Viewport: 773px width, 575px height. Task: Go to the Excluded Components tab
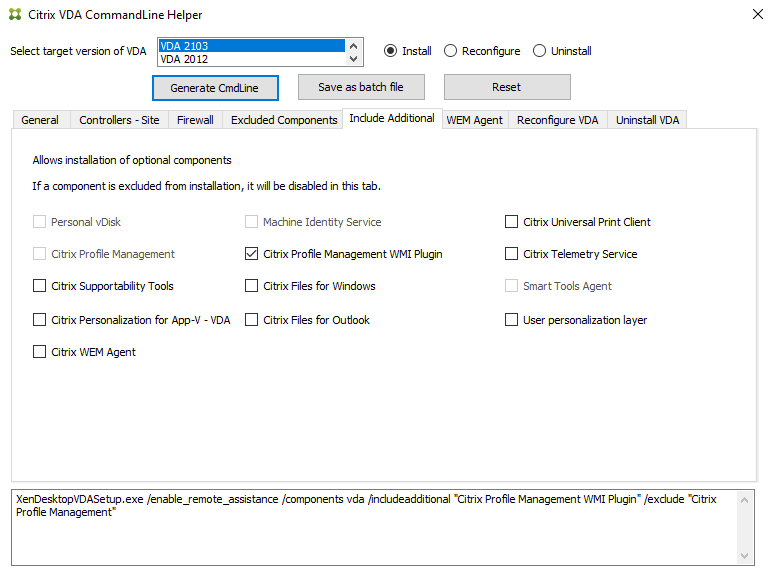point(284,120)
